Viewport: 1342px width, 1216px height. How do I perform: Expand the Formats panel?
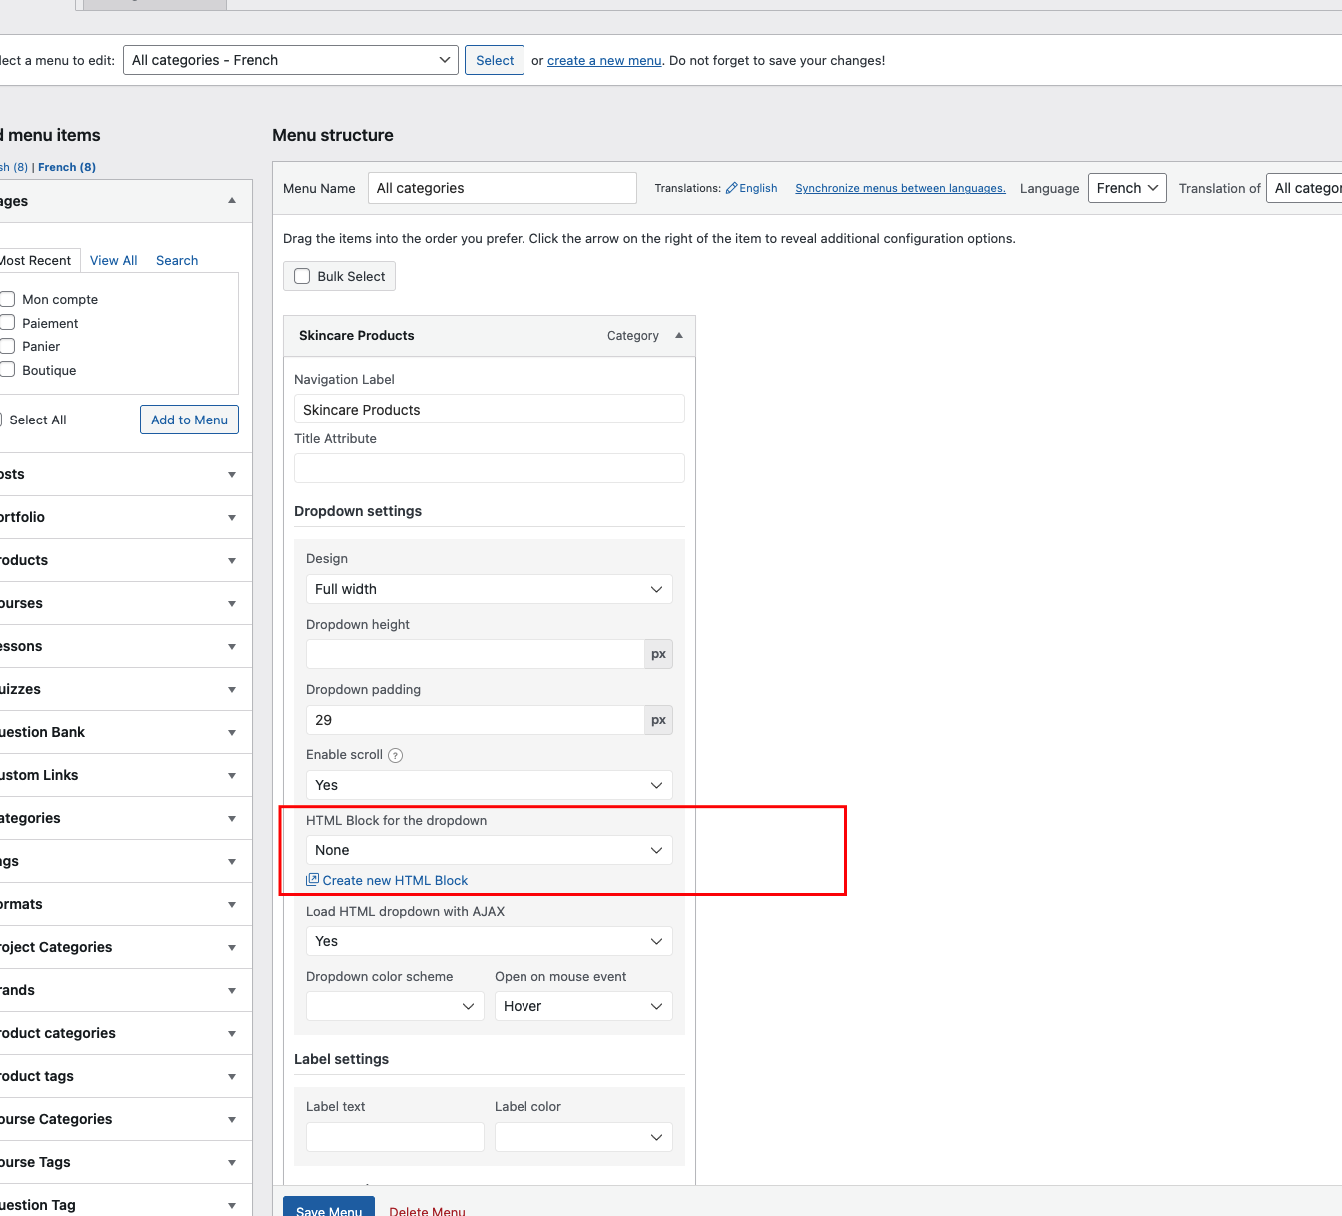pyautogui.click(x=232, y=905)
